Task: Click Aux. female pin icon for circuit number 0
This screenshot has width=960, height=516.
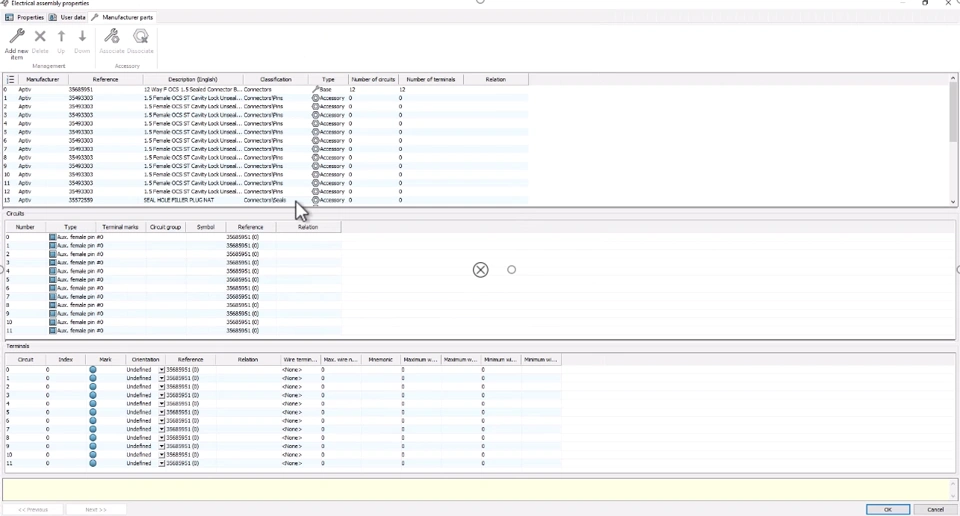Action: 52,237
